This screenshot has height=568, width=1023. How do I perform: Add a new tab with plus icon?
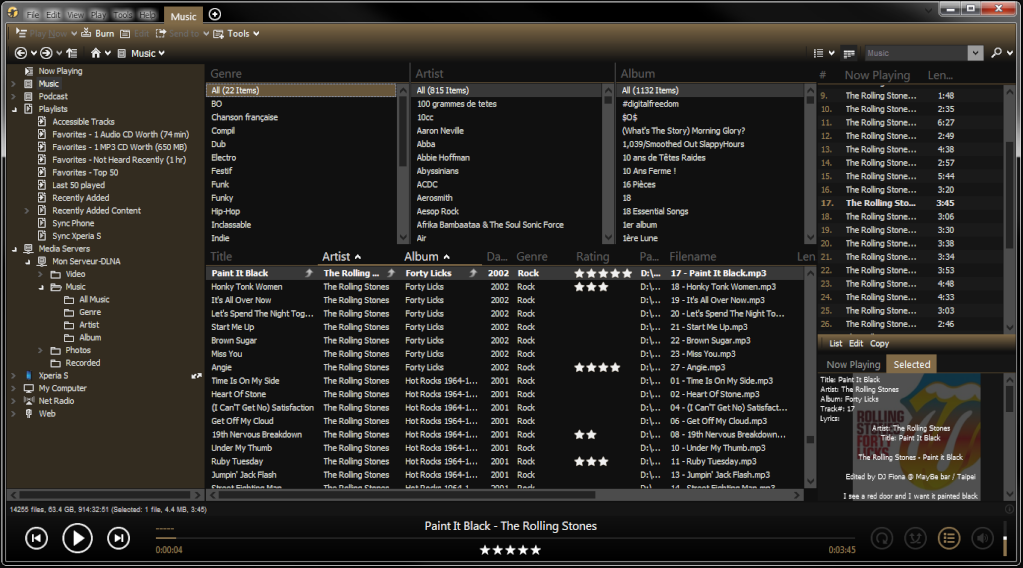click(215, 14)
